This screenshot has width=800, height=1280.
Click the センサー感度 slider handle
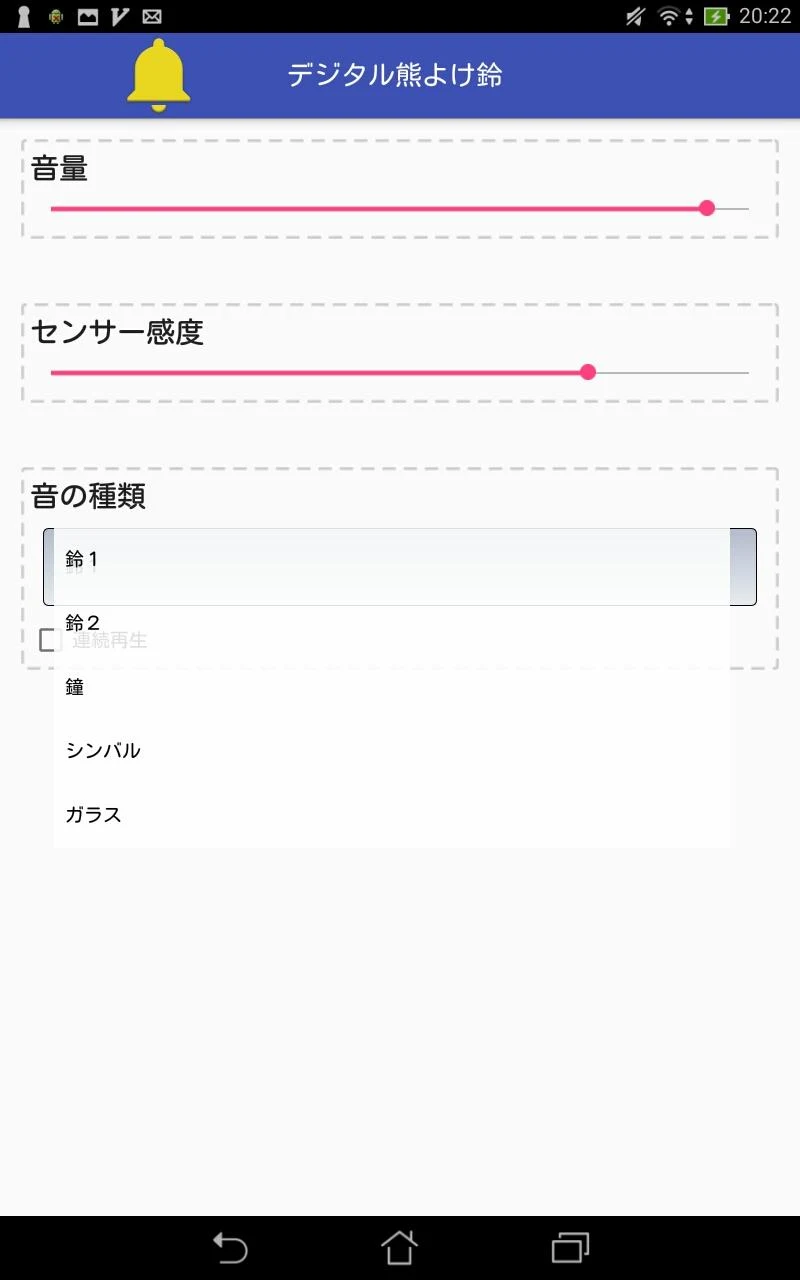[x=588, y=372]
